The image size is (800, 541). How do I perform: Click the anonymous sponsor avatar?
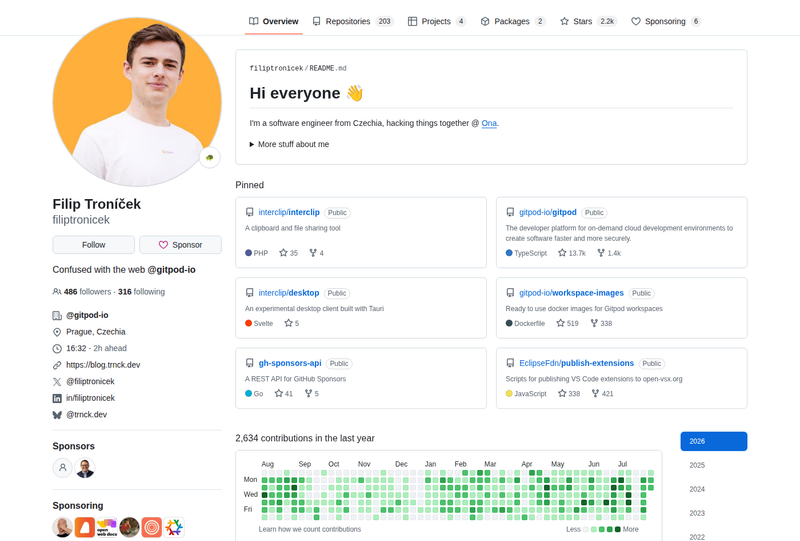pyautogui.click(x=62, y=468)
